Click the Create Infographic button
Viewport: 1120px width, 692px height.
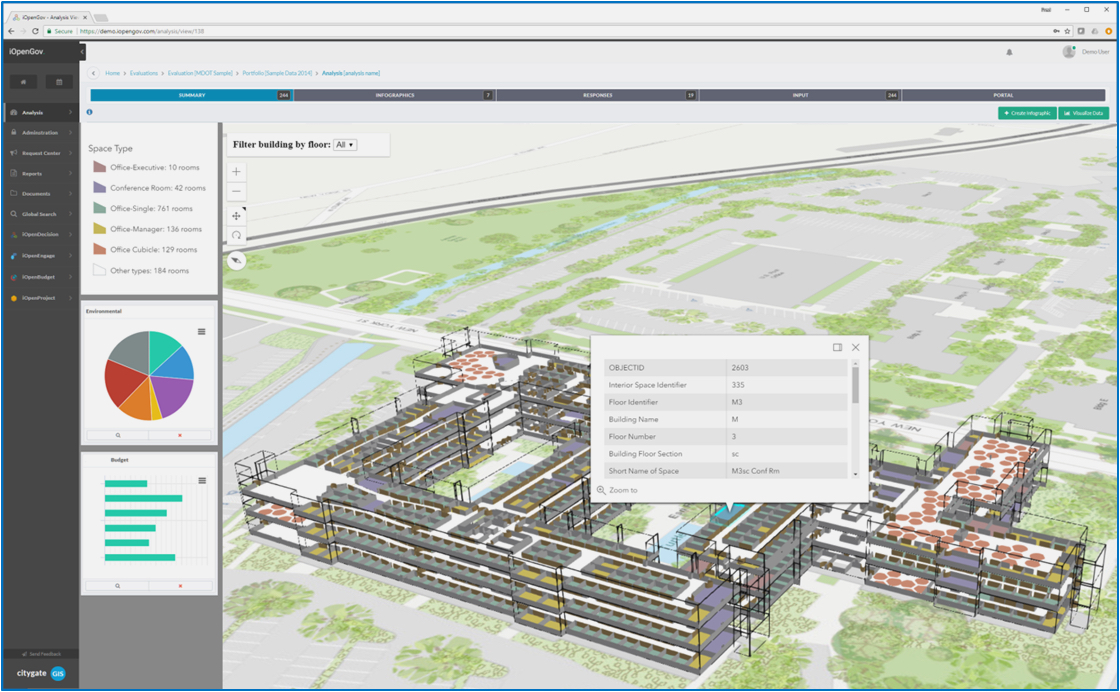click(1027, 113)
